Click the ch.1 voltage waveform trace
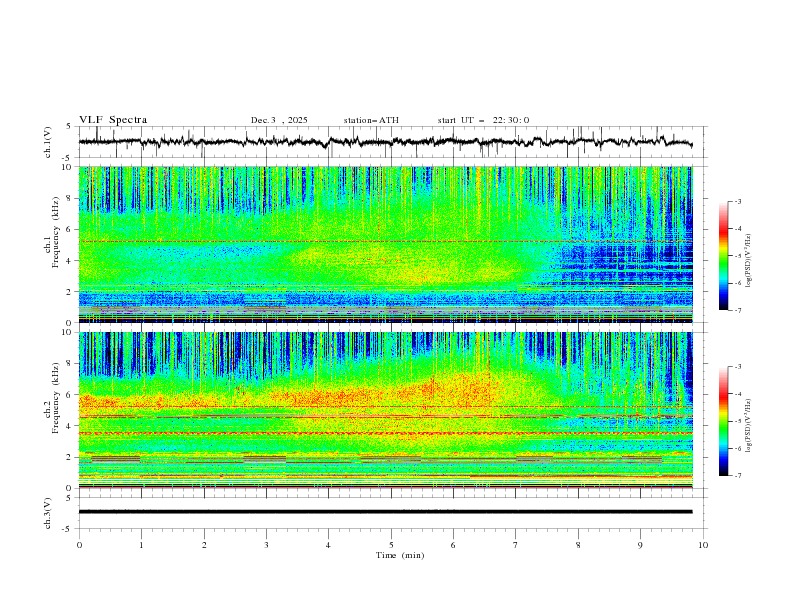 coord(385,142)
